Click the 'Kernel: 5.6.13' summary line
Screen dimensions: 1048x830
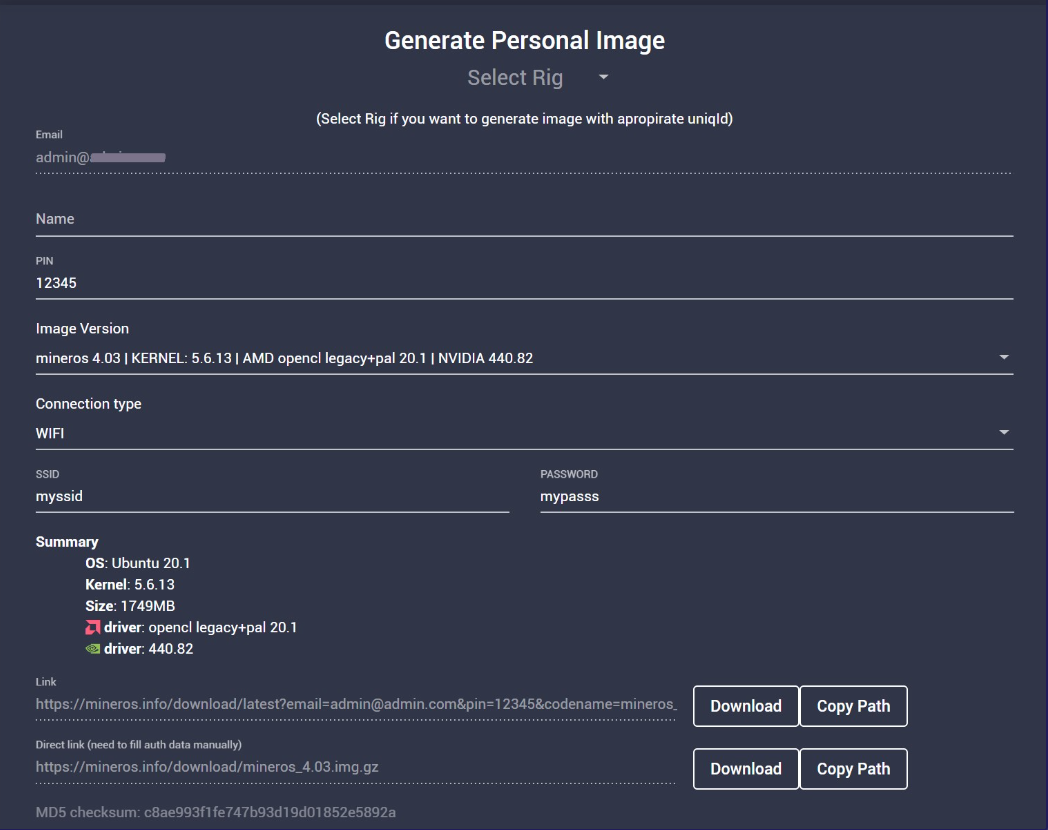click(x=130, y=585)
